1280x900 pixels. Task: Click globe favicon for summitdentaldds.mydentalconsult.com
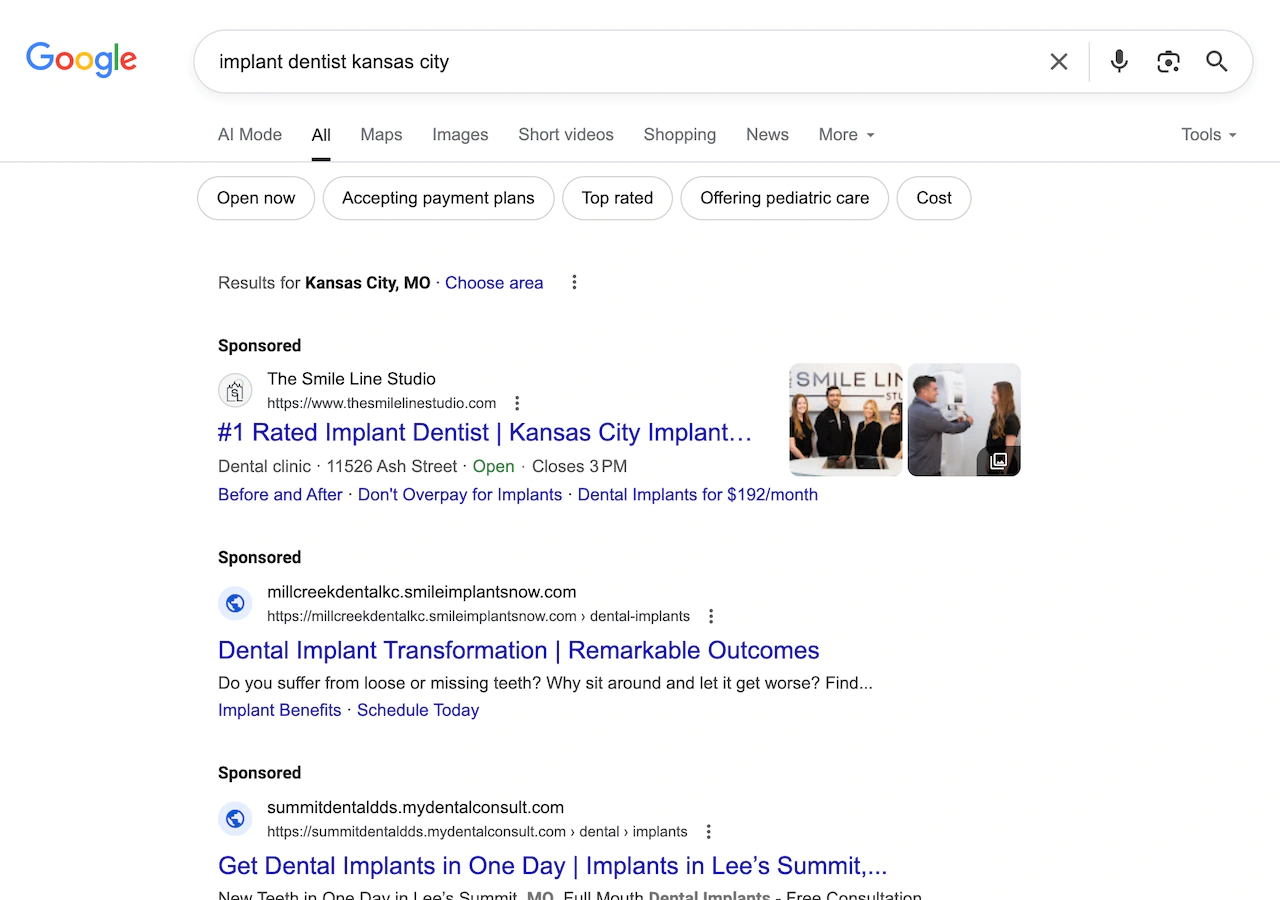point(235,819)
